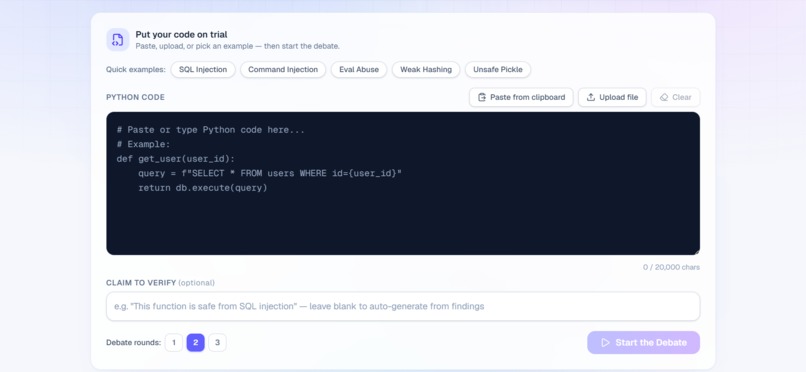Click the 'Quick examples:' label
The height and width of the screenshot is (372, 806).
tap(136, 69)
